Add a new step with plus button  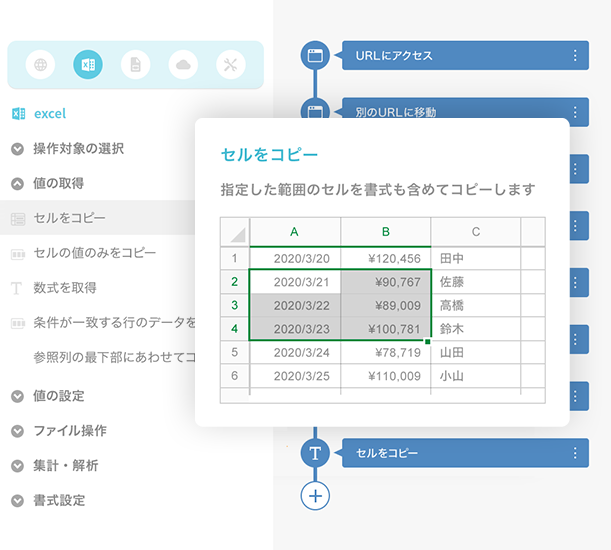(x=315, y=496)
